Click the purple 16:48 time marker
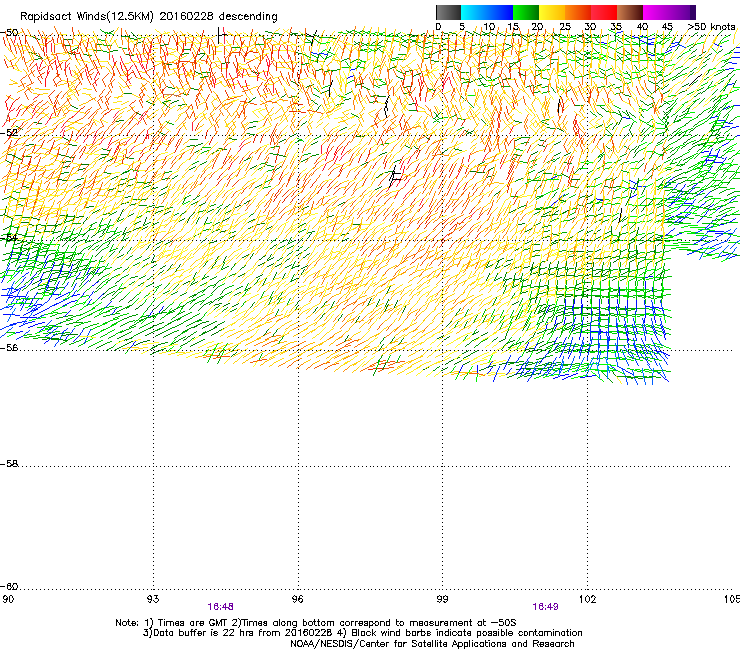 coord(220,607)
